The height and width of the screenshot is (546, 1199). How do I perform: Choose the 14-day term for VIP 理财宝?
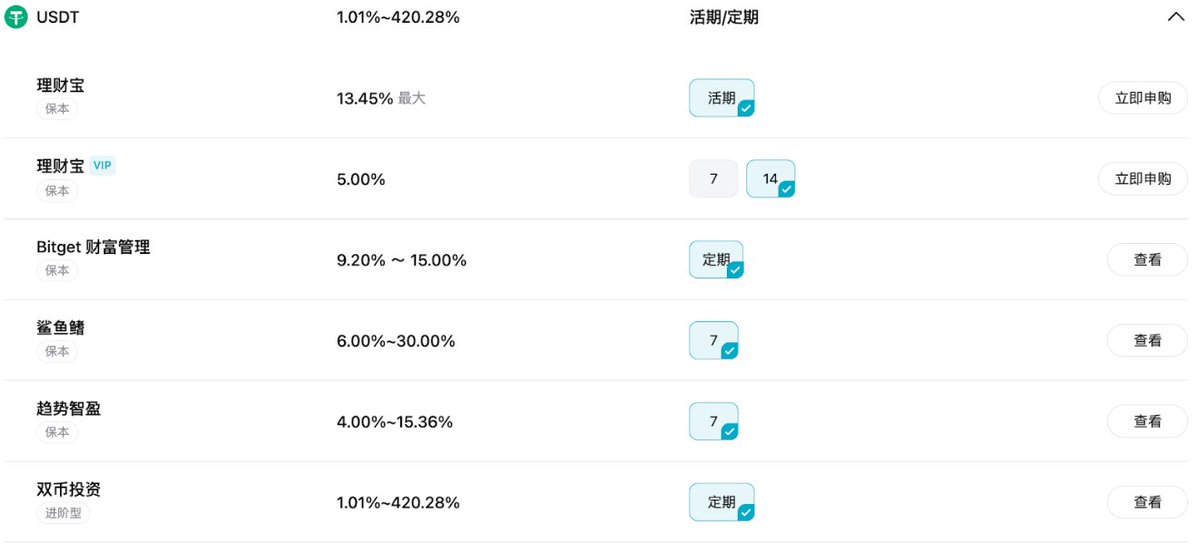click(770, 179)
